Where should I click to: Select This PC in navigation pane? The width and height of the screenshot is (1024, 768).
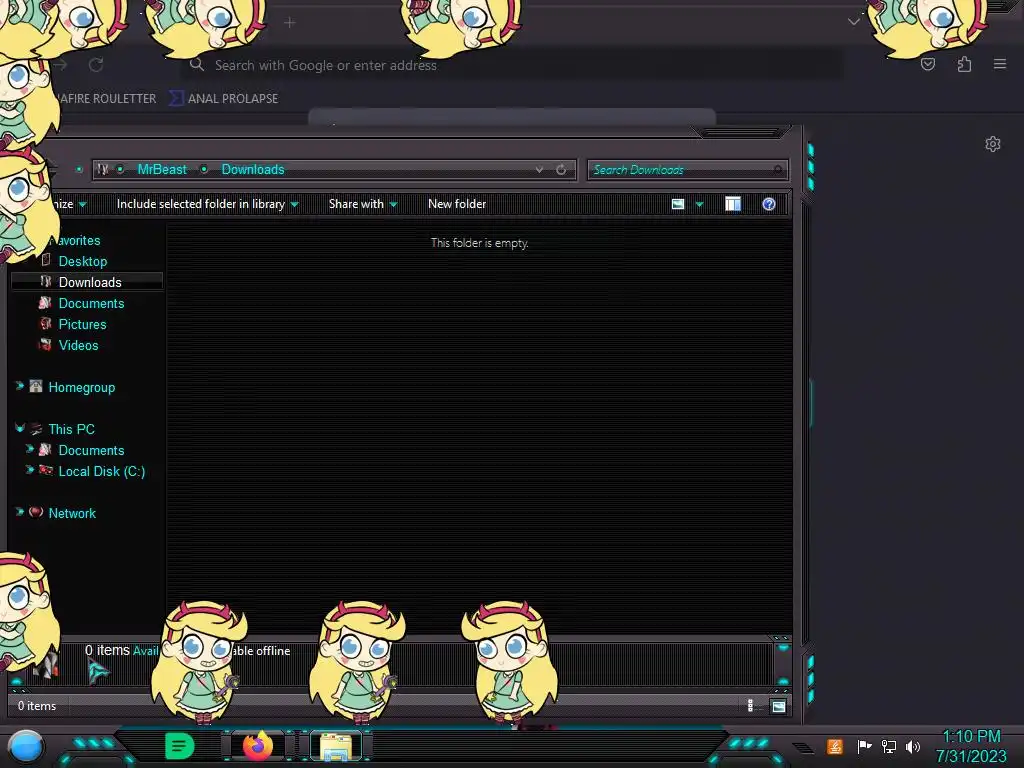(71, 429)
